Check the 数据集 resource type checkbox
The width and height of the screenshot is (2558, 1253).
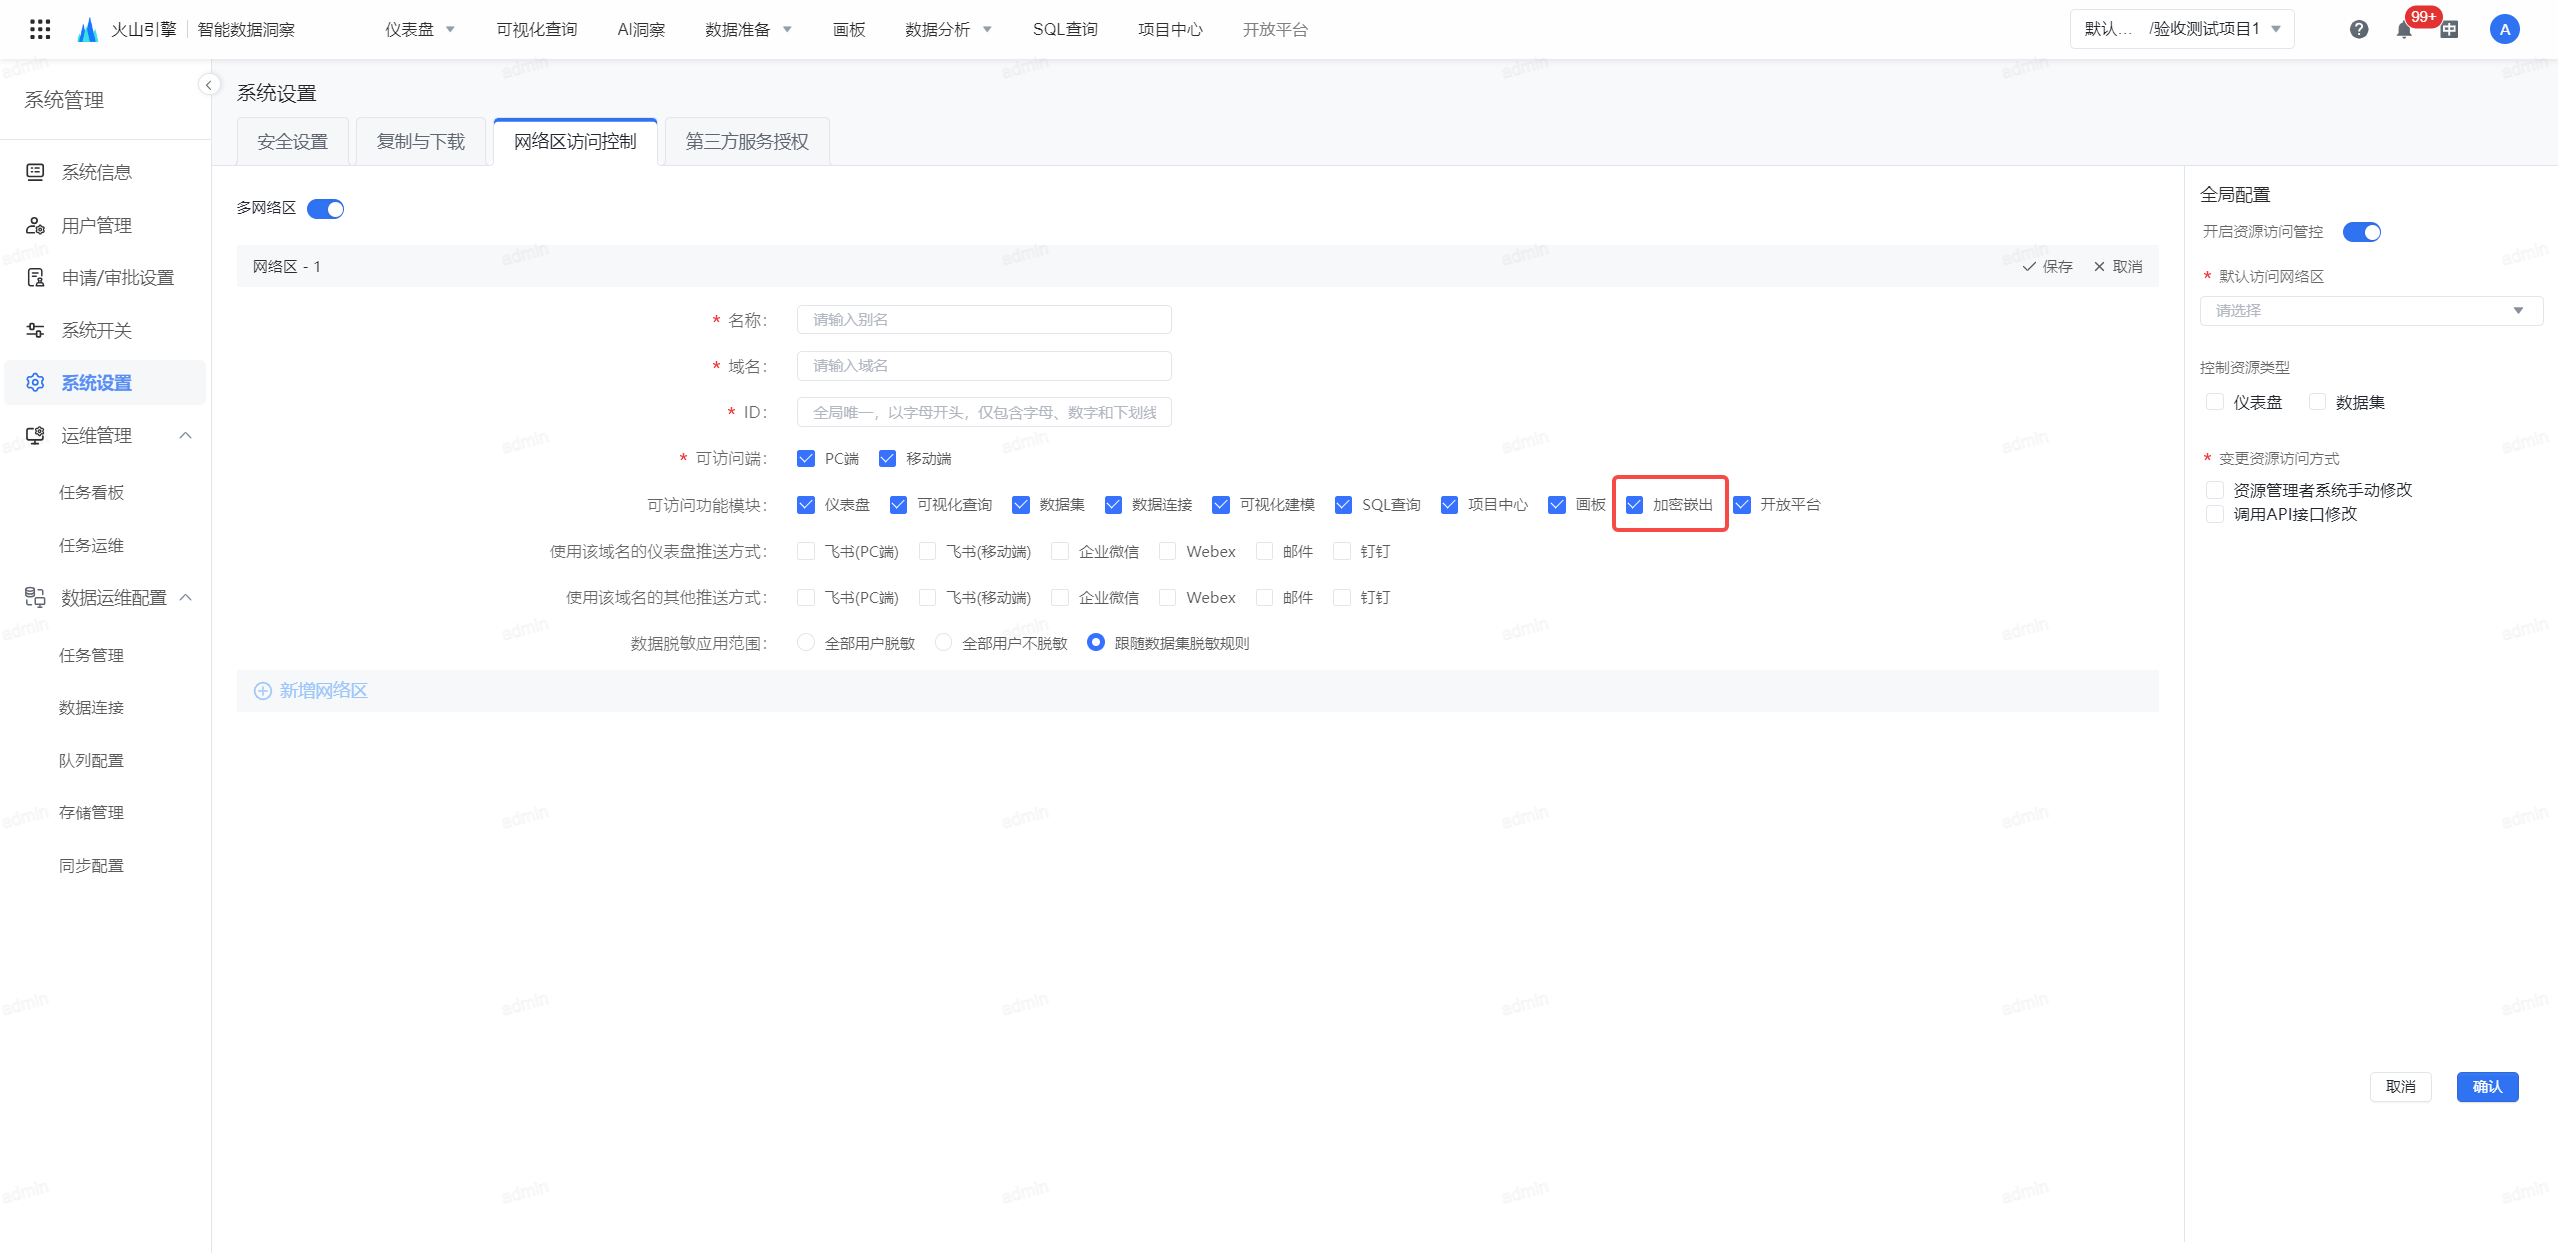(2317, 401)
